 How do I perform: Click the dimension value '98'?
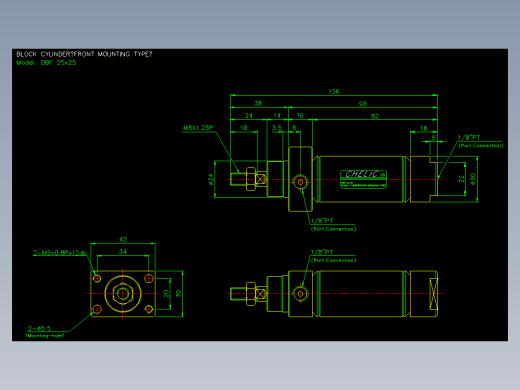pos(363,104)
